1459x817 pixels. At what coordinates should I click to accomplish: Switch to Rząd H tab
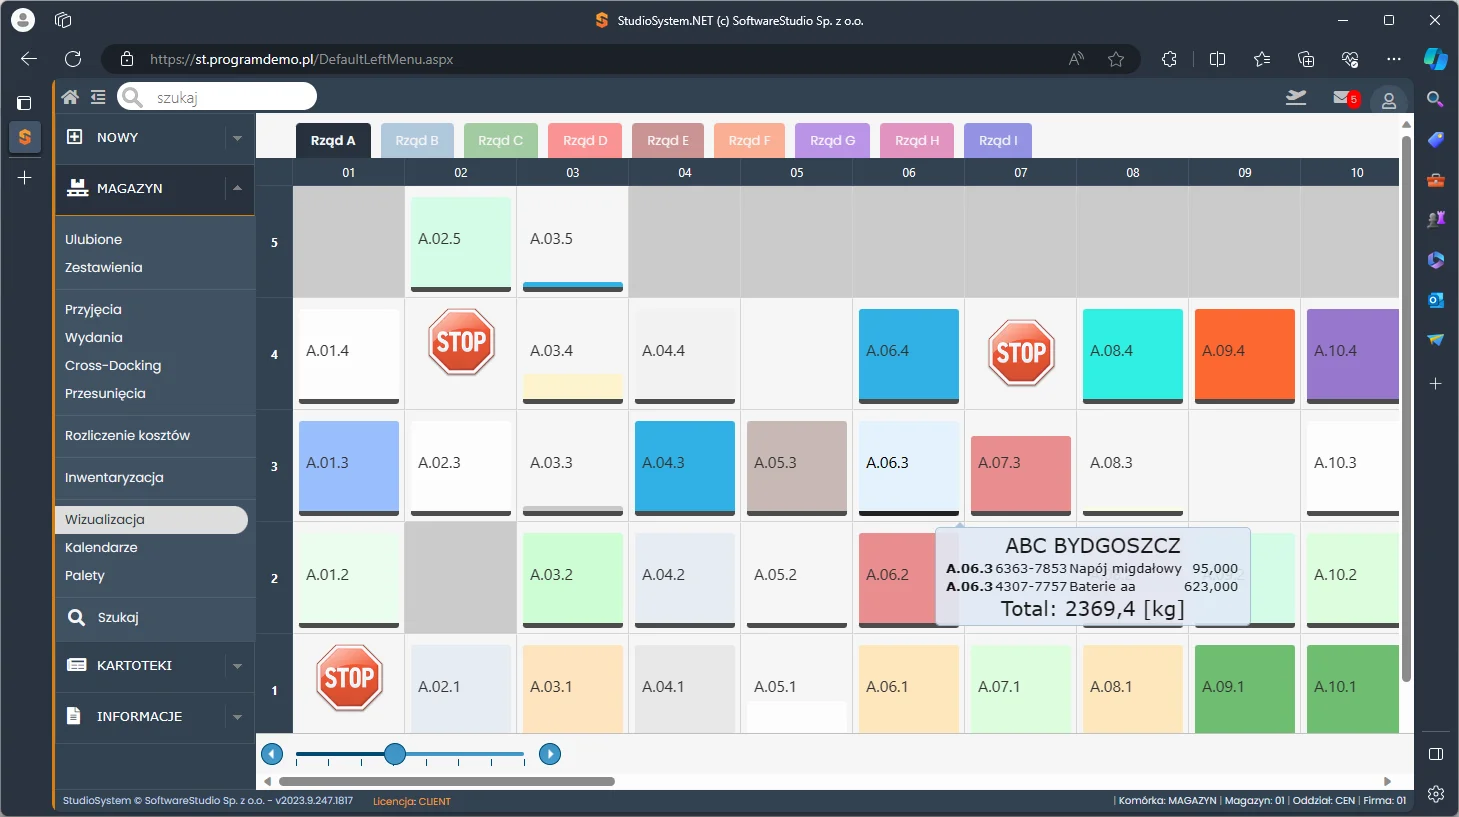[x=917, y=141]
